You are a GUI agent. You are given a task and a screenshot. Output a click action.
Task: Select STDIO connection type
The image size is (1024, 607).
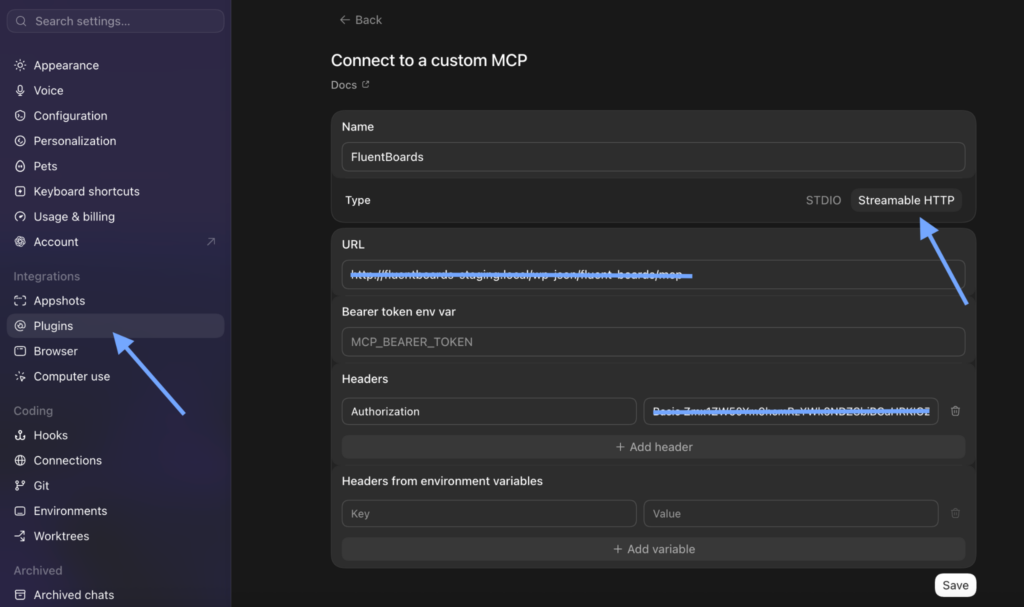coord(823,200)
